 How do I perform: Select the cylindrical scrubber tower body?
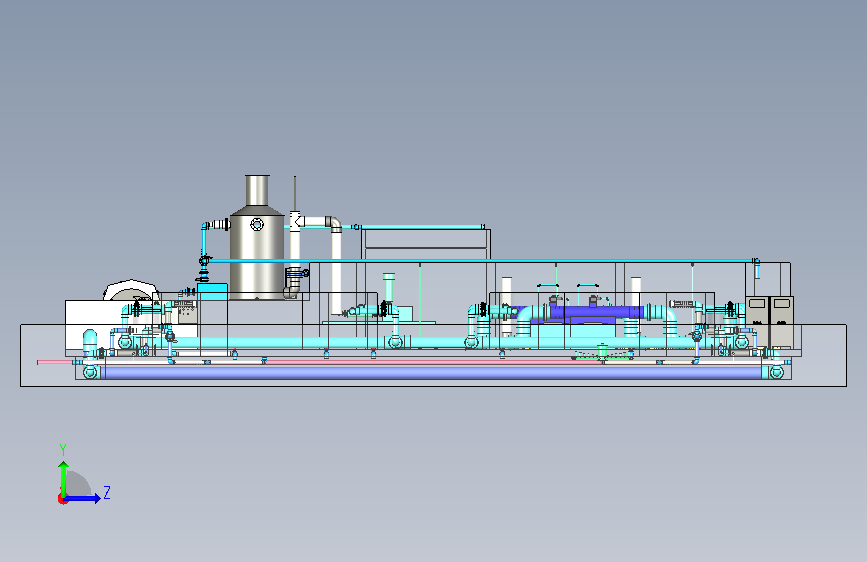(257, 253)
